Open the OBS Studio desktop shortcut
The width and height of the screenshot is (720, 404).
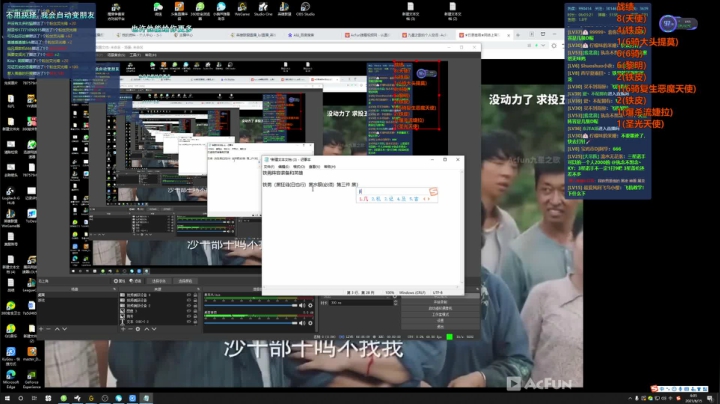coord(305,9)
